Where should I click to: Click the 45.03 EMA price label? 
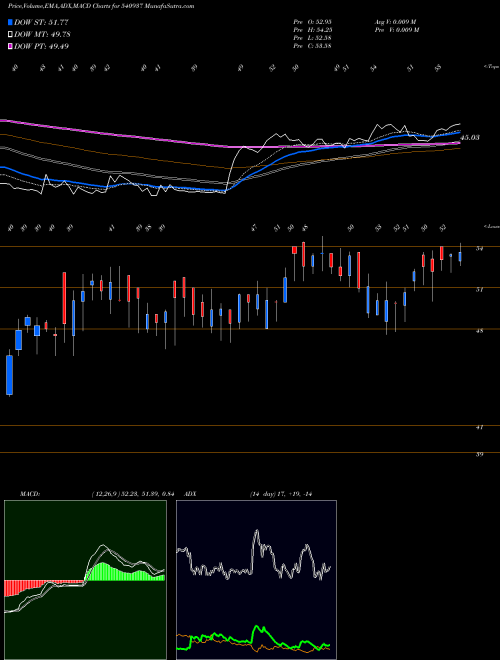pos(470,138)
